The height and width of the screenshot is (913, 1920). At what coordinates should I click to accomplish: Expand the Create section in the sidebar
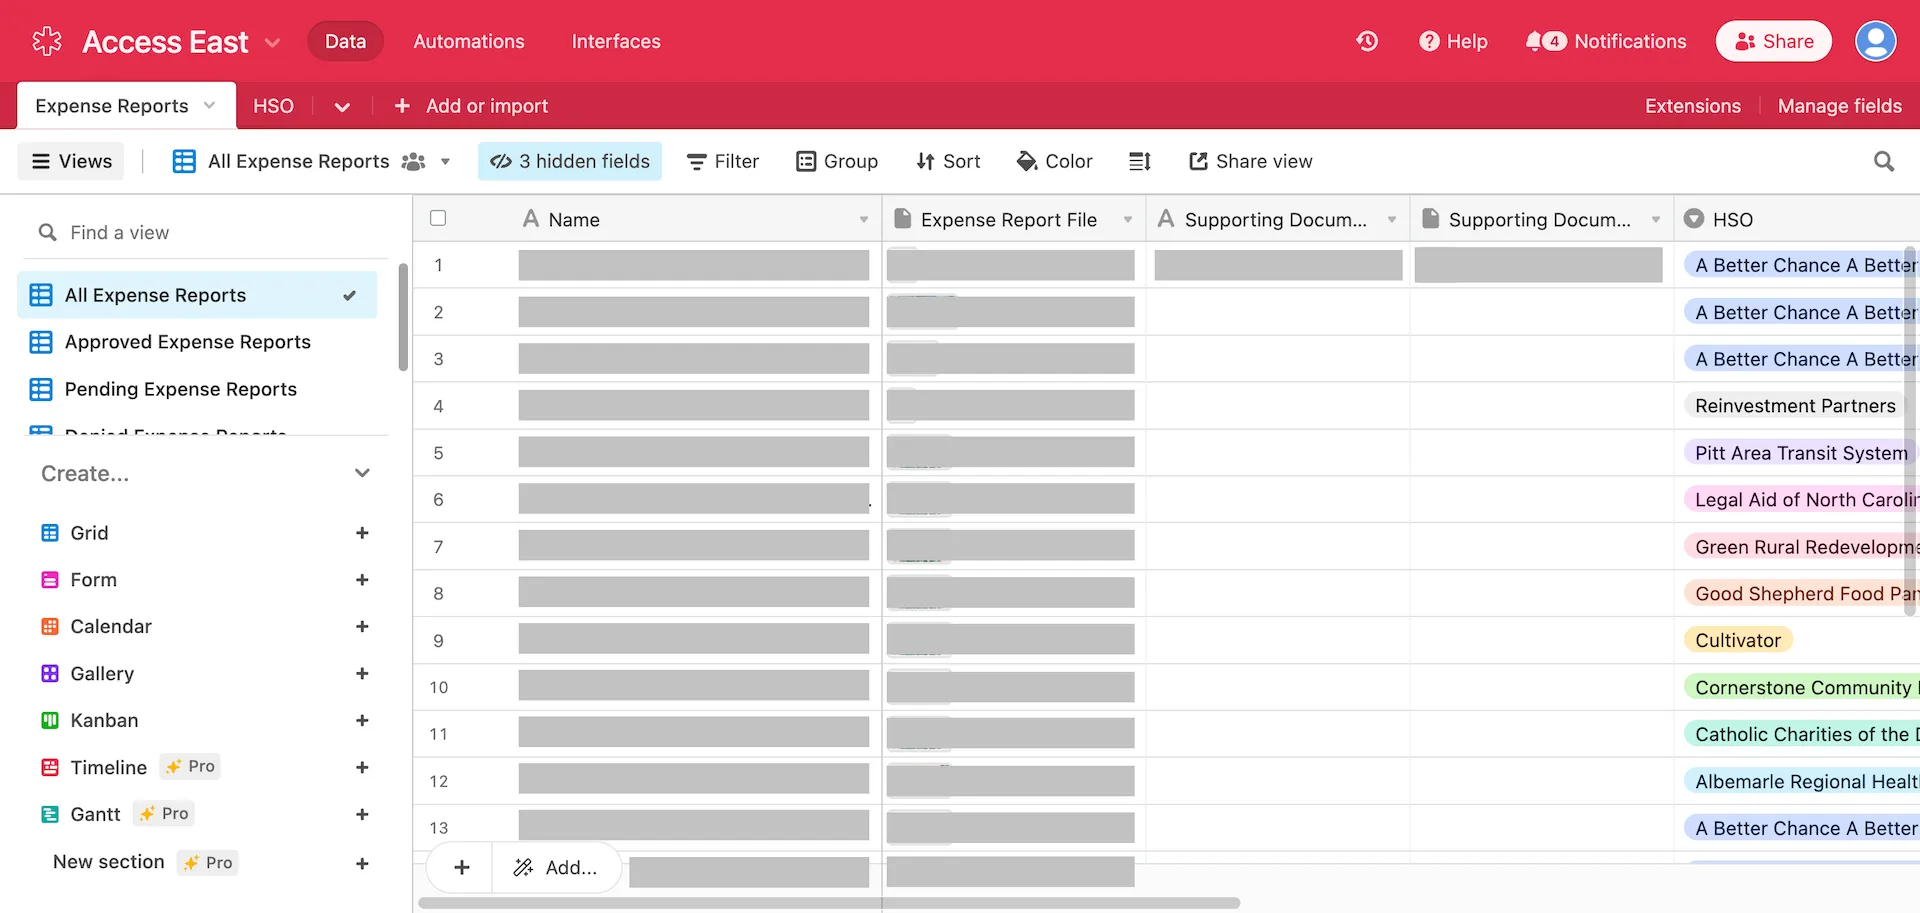(x=362, y=472)
